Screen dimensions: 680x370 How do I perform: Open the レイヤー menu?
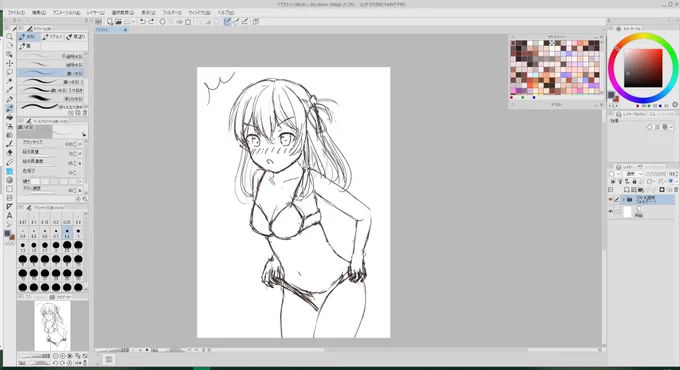(95, 13)
